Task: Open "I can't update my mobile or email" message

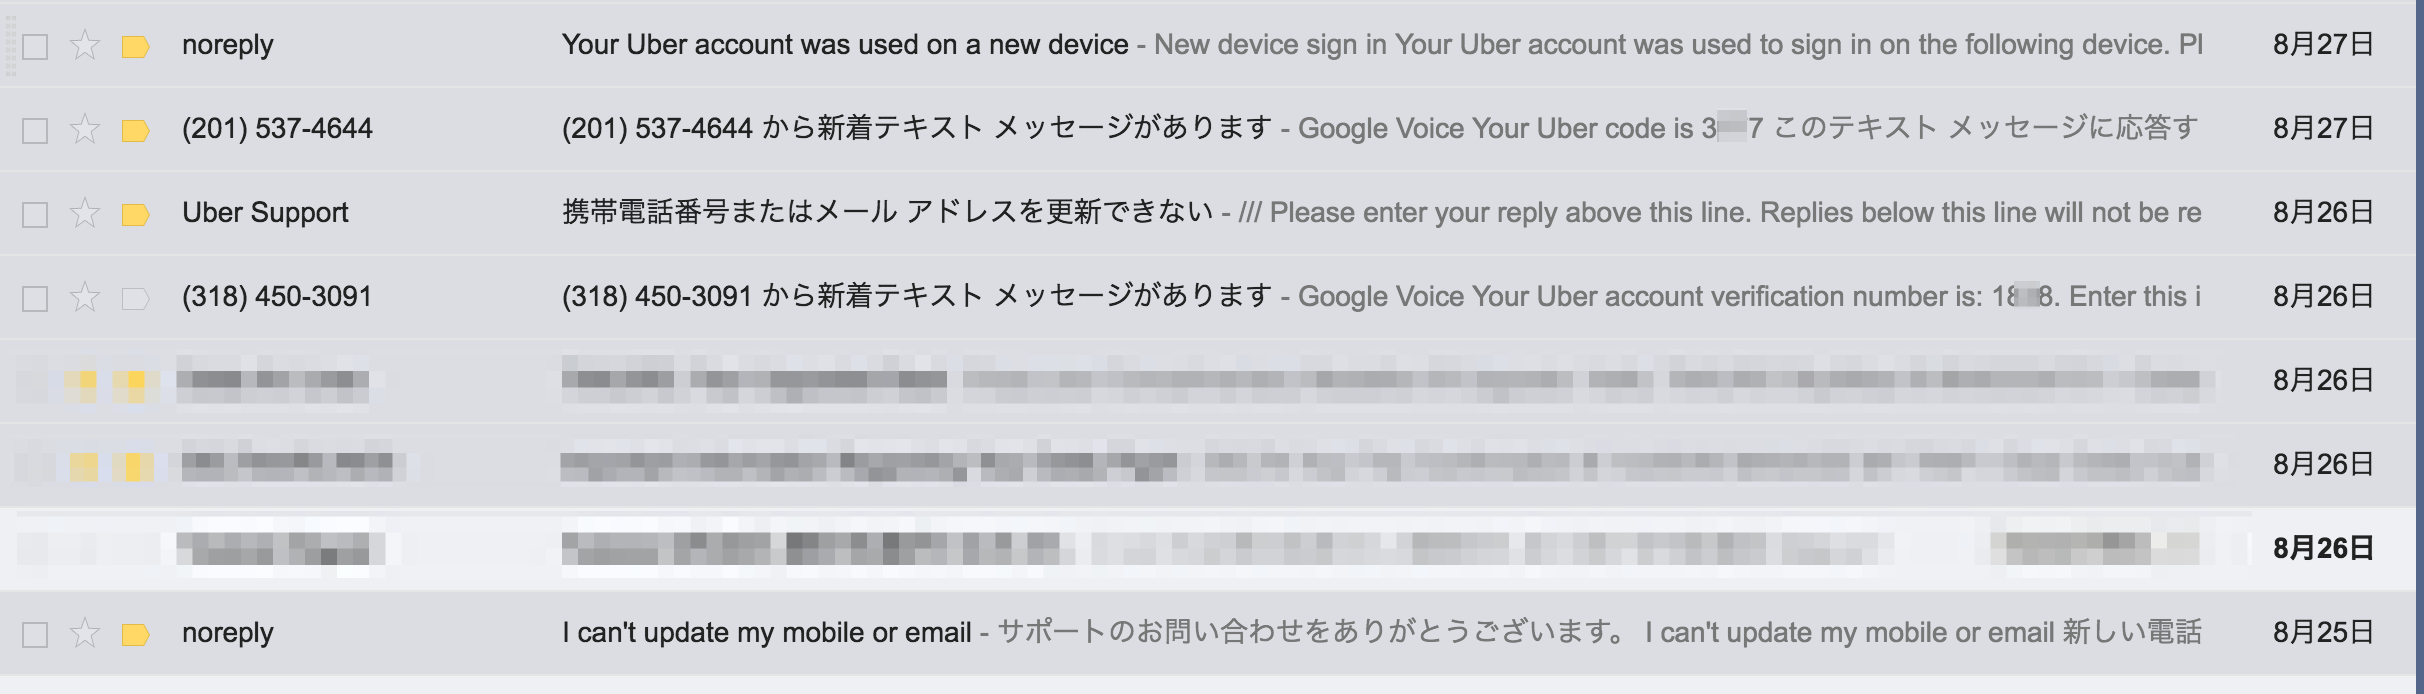Action: [766, 633]
